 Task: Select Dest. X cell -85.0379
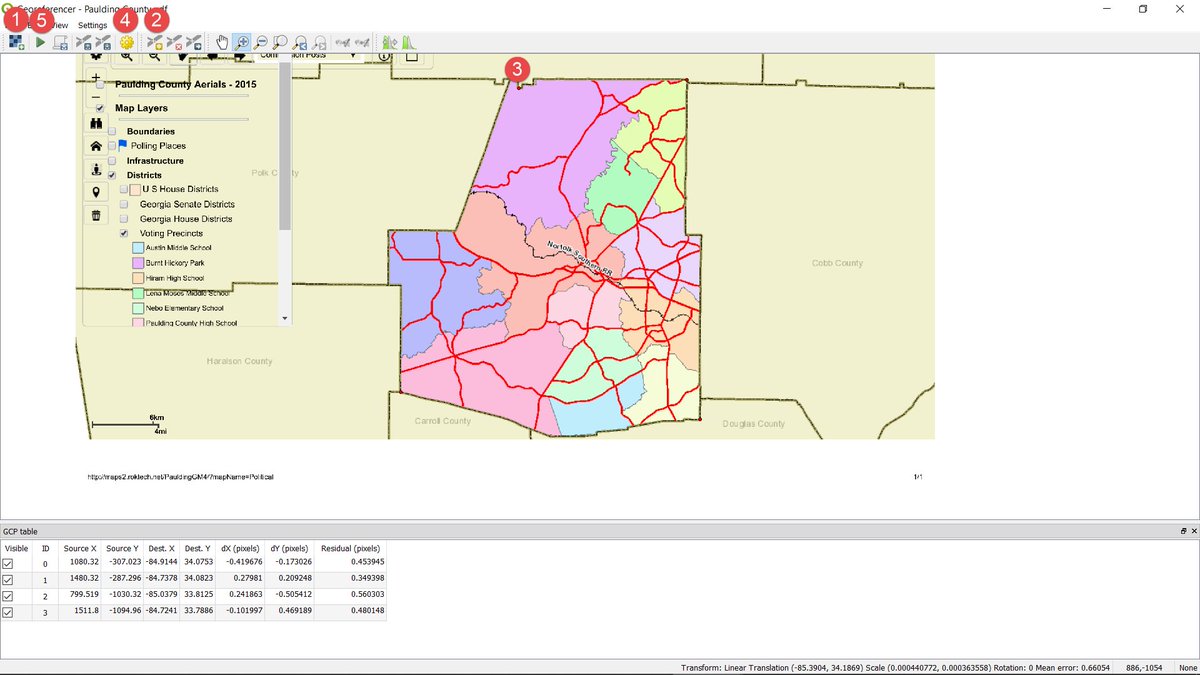162,595
